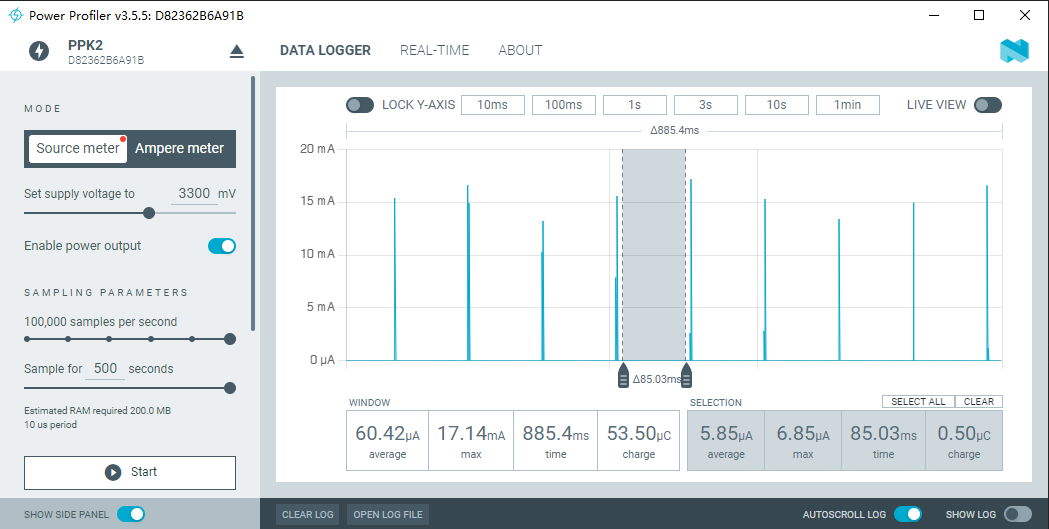Viewport: 1049px width, 529px height.
Task: Disable the Enable power output switch
Action: coord(222,246)
